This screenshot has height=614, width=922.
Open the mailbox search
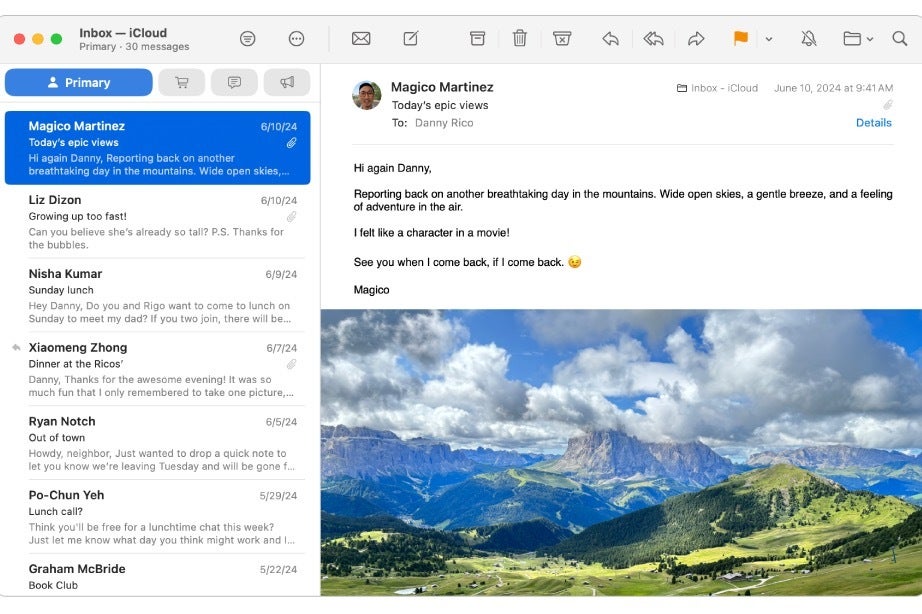pos(899,39)
